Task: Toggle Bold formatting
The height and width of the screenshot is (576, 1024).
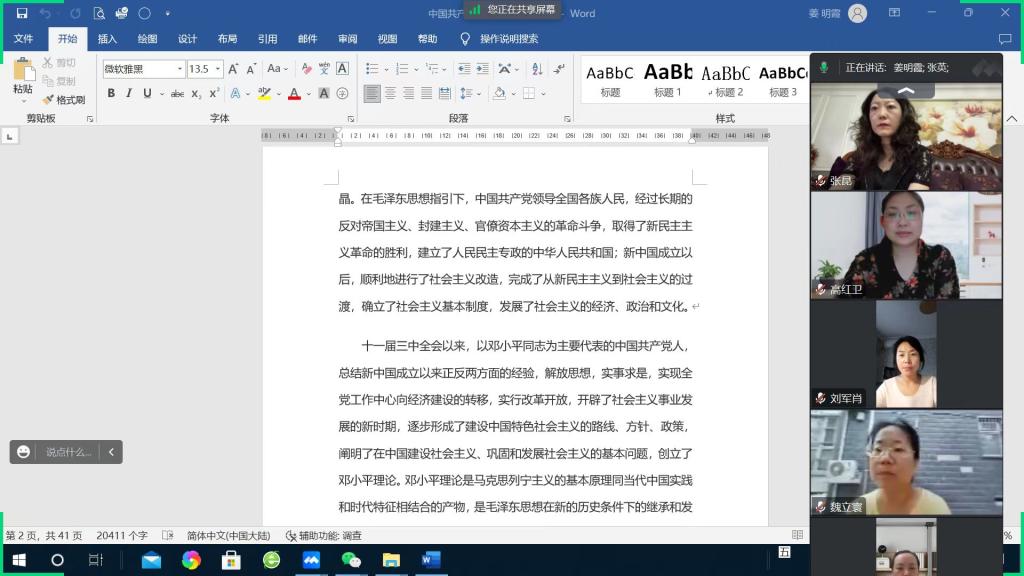Action: point(111,94)
